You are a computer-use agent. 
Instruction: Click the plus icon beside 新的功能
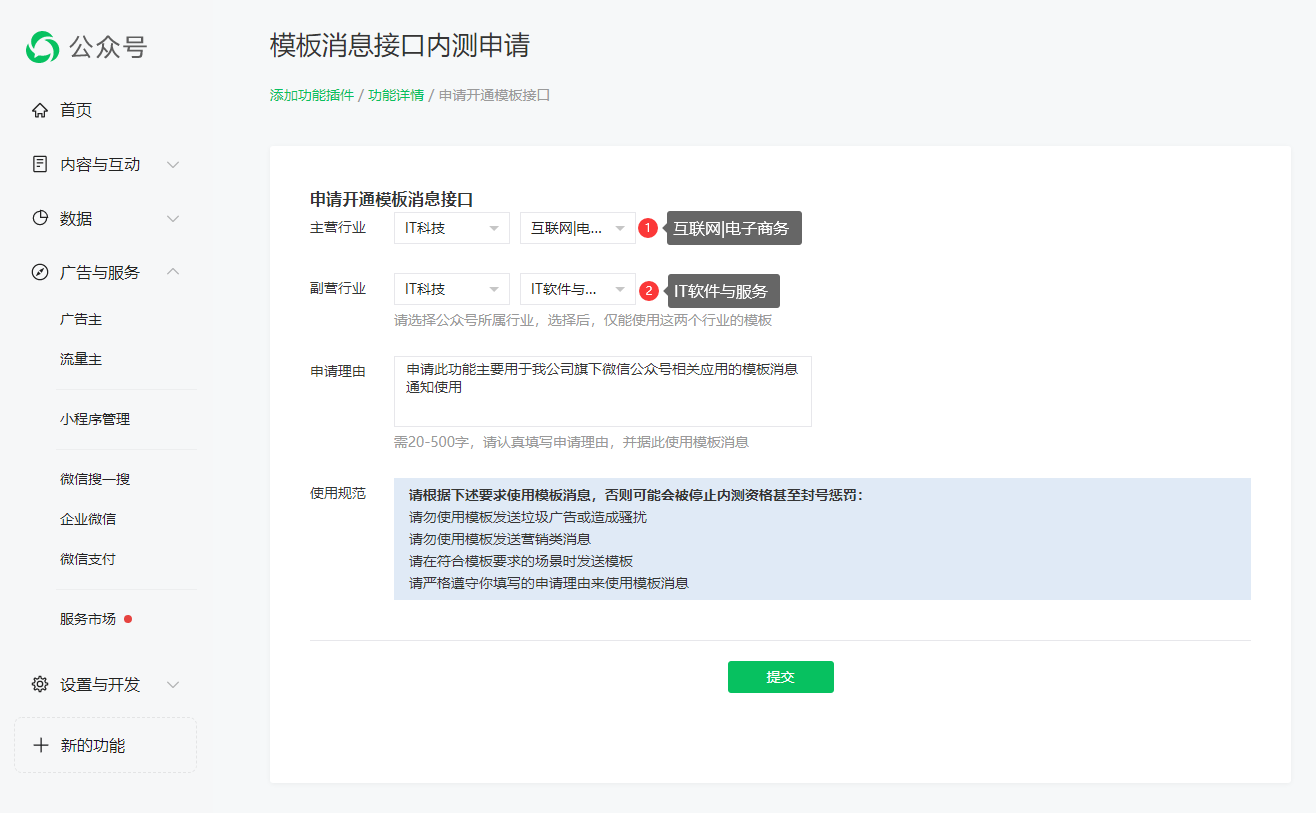41,745
